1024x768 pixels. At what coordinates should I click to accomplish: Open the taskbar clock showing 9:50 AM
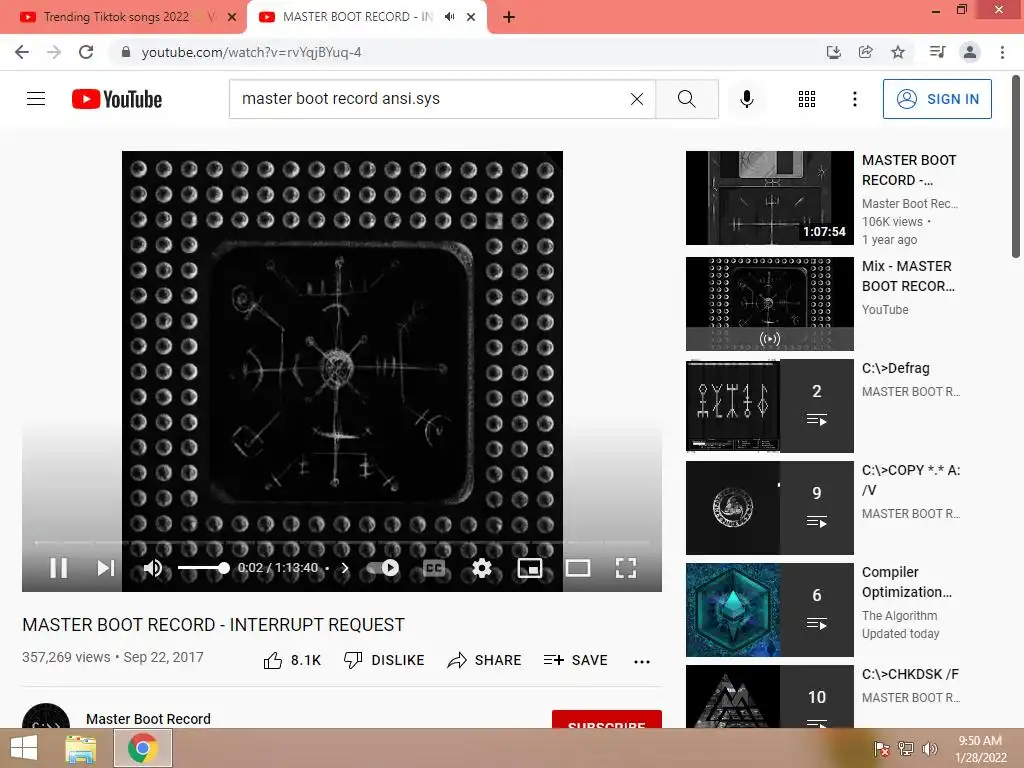pyautogui.click(x=980, y=748)
